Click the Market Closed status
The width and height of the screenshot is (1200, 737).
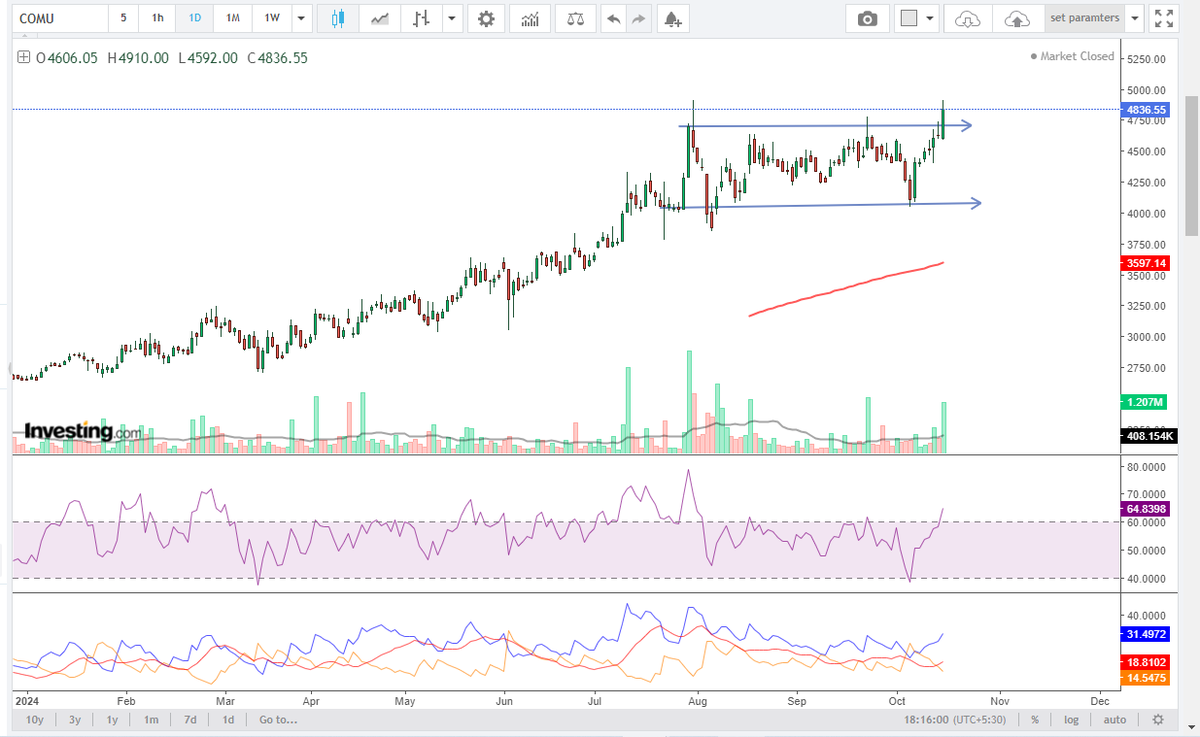pos(1072,56)
